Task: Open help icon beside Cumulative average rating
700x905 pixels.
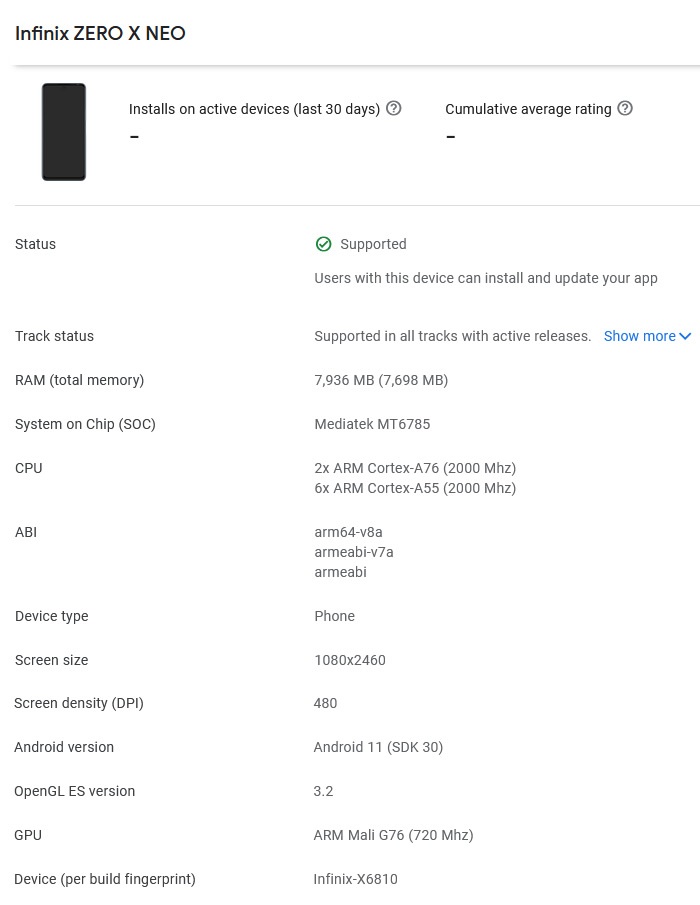Action: [625, 109]
